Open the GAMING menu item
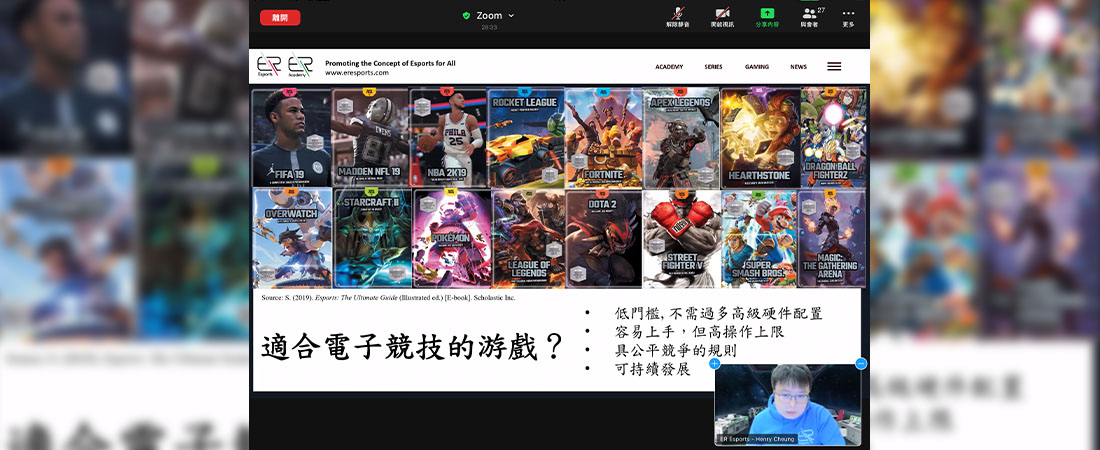Screen dimensions: 1100x450 click(757, 67)
